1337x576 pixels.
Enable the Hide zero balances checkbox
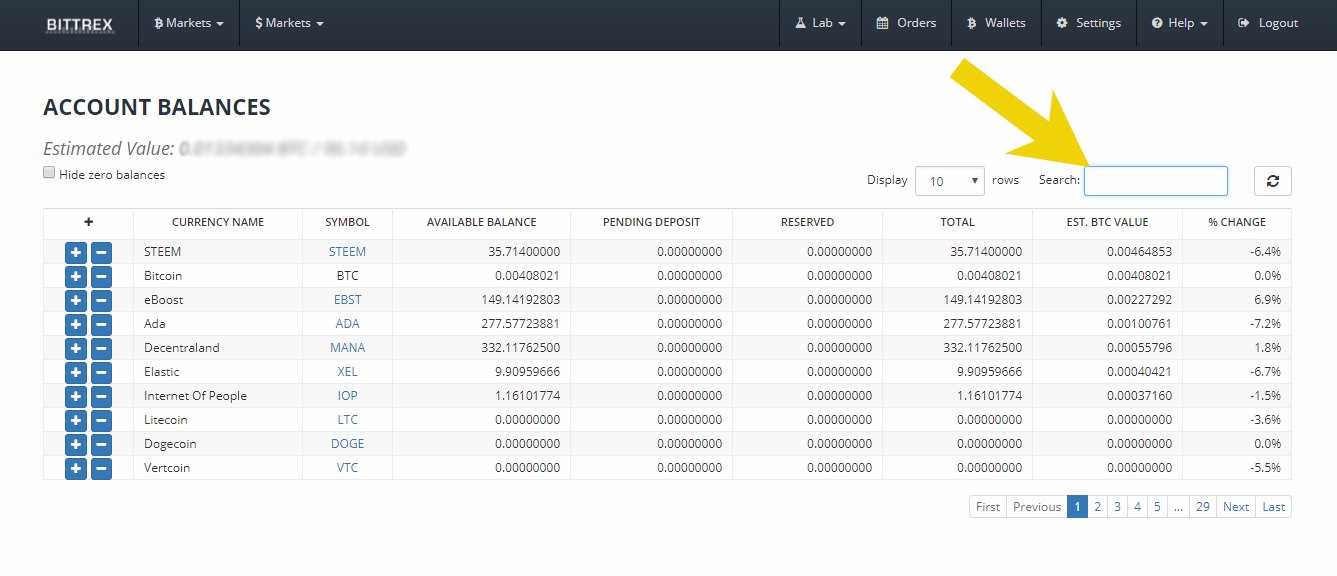[x=49, y=173]
